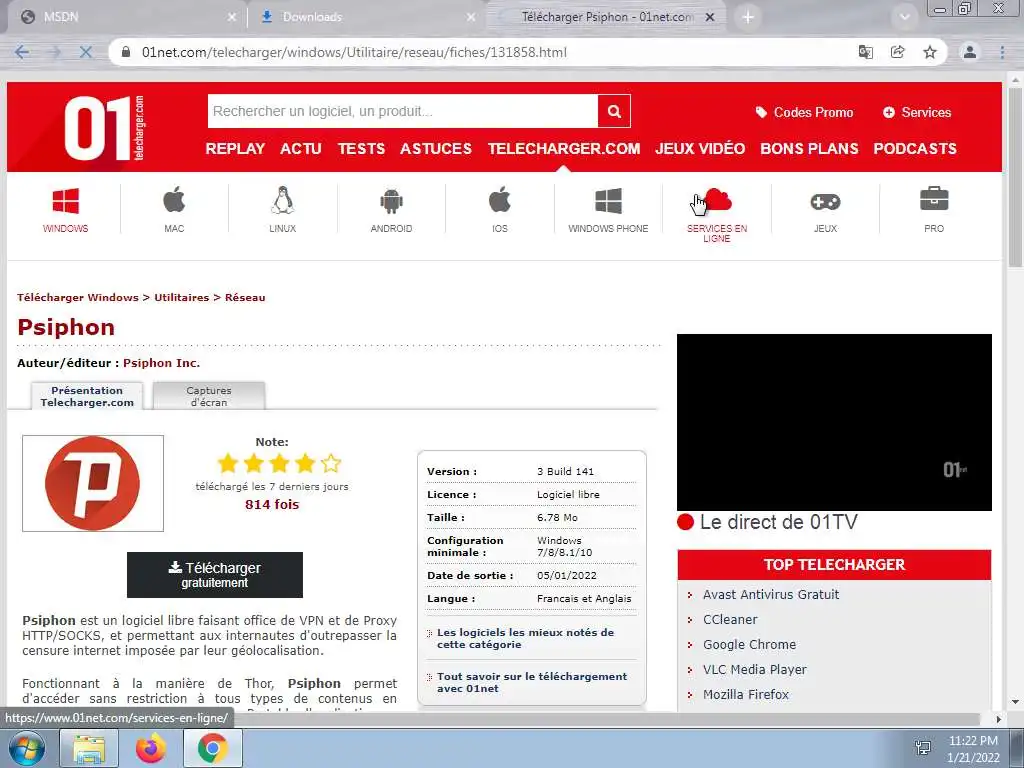
Task: Open Avast Antivirus Gratuit in Top Telecharger
Action: [771, 594]
